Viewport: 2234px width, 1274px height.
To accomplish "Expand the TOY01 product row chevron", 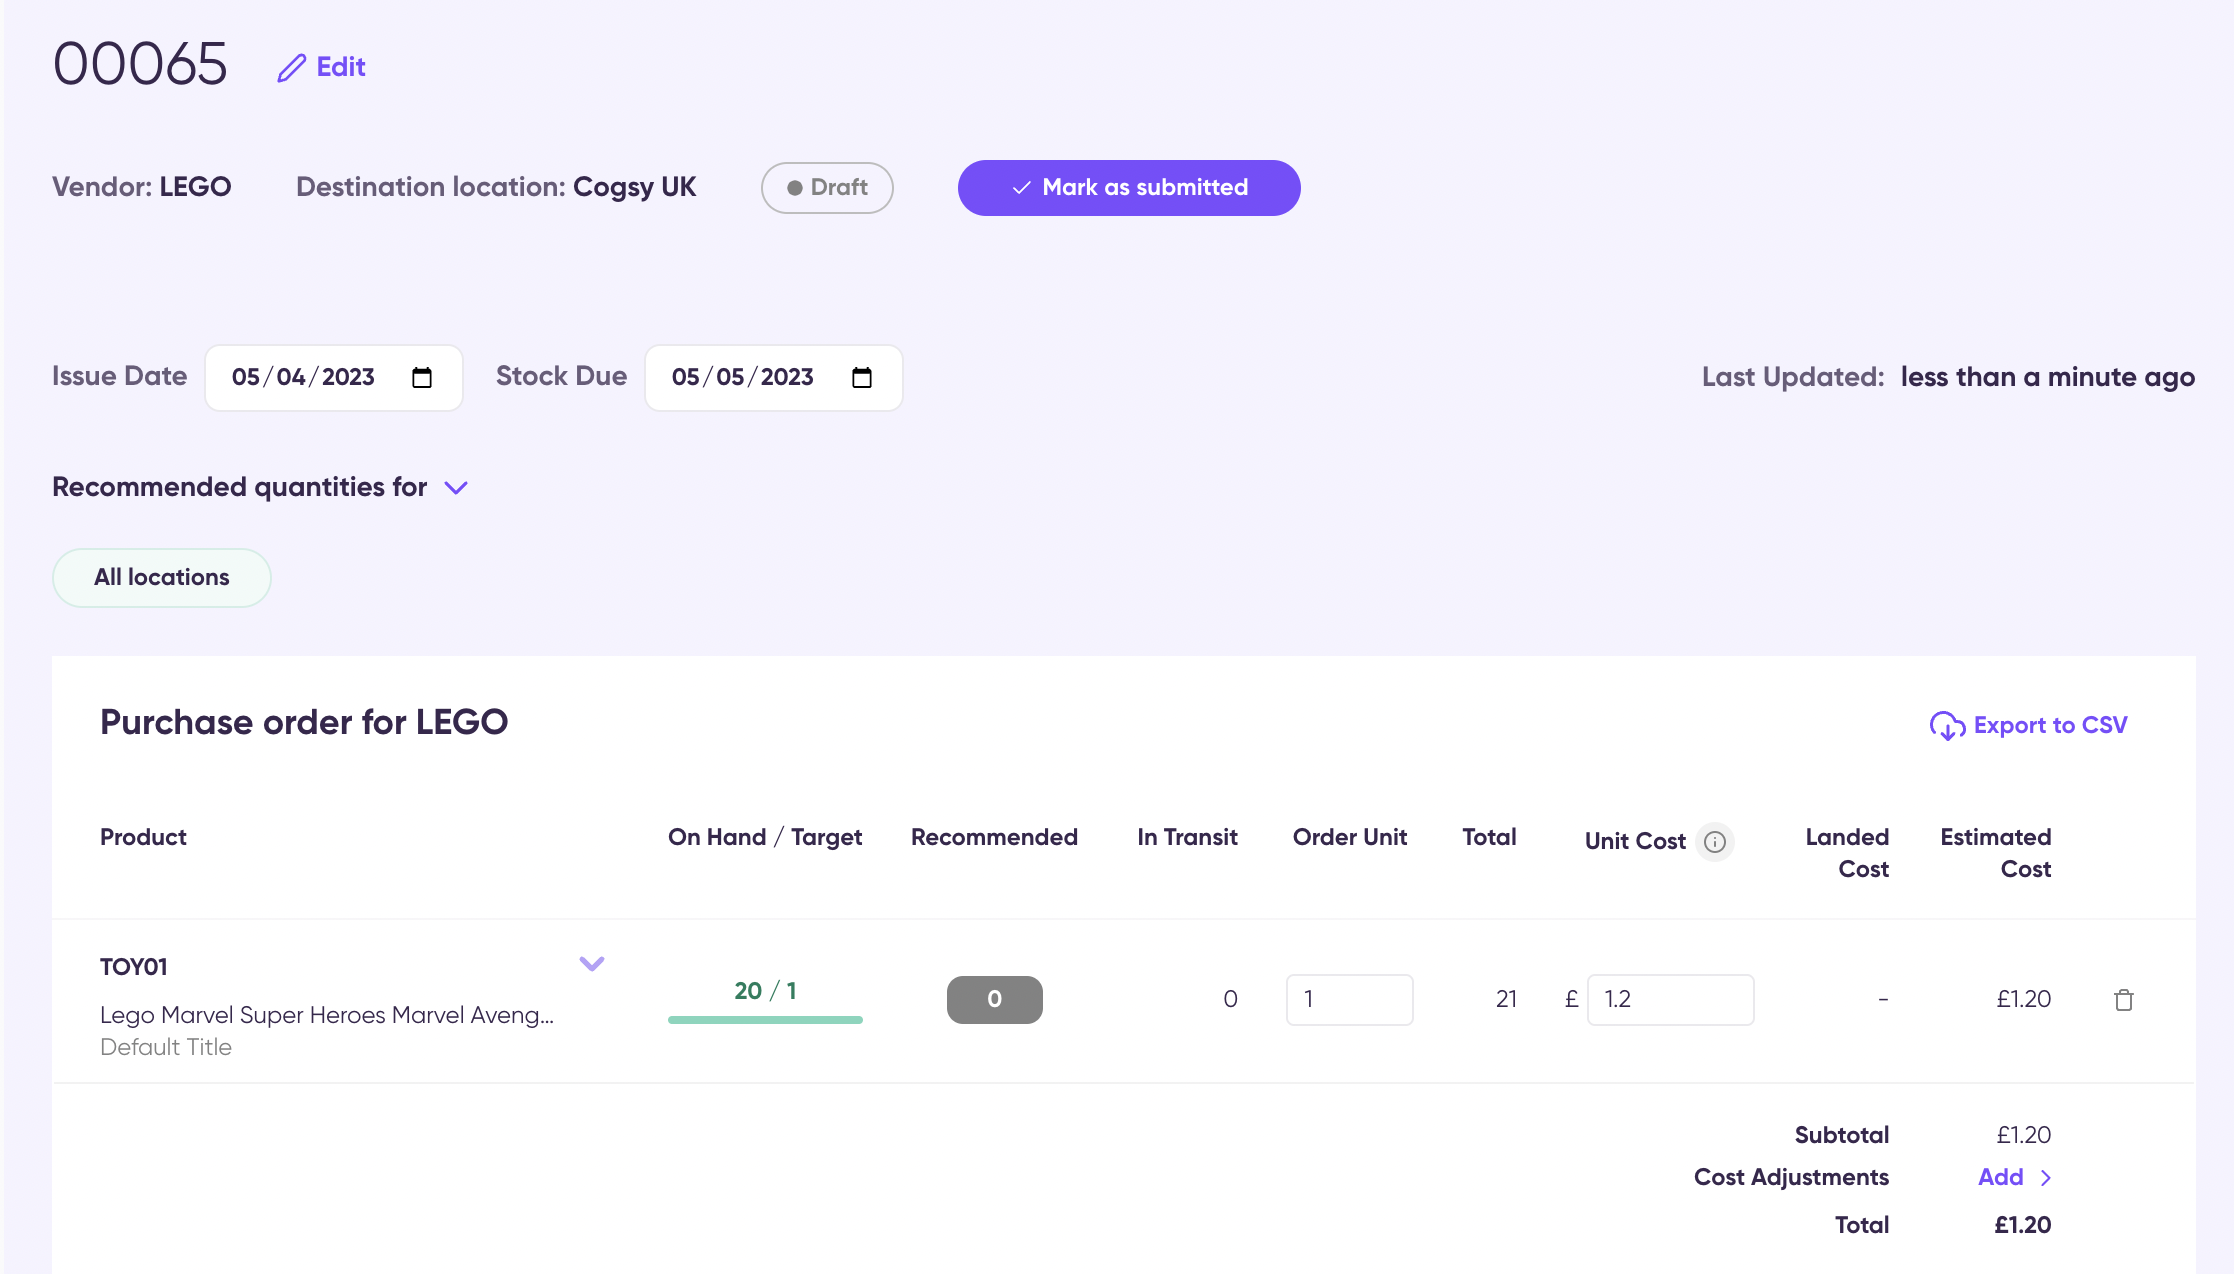I will pos(592,964).
